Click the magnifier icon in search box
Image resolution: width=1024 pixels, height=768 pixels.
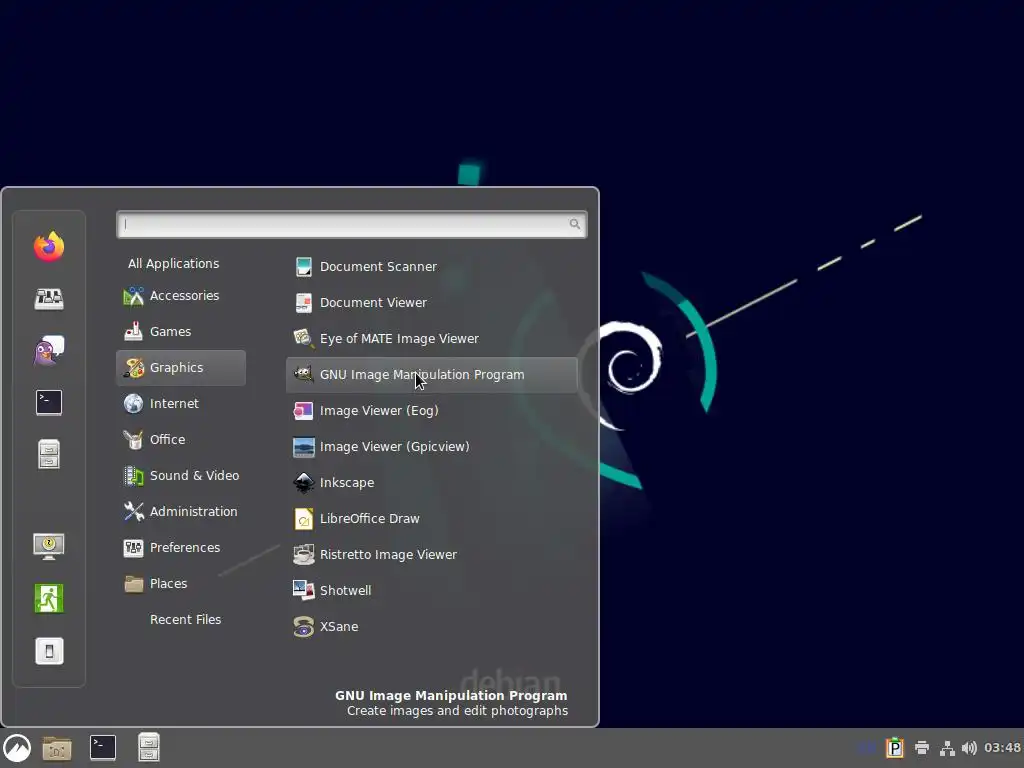(x=574, y=224)
